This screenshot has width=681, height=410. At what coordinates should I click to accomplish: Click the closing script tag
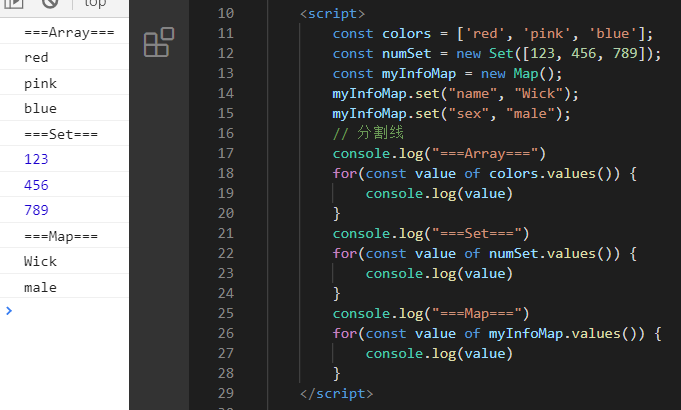[x=337, y=393]
